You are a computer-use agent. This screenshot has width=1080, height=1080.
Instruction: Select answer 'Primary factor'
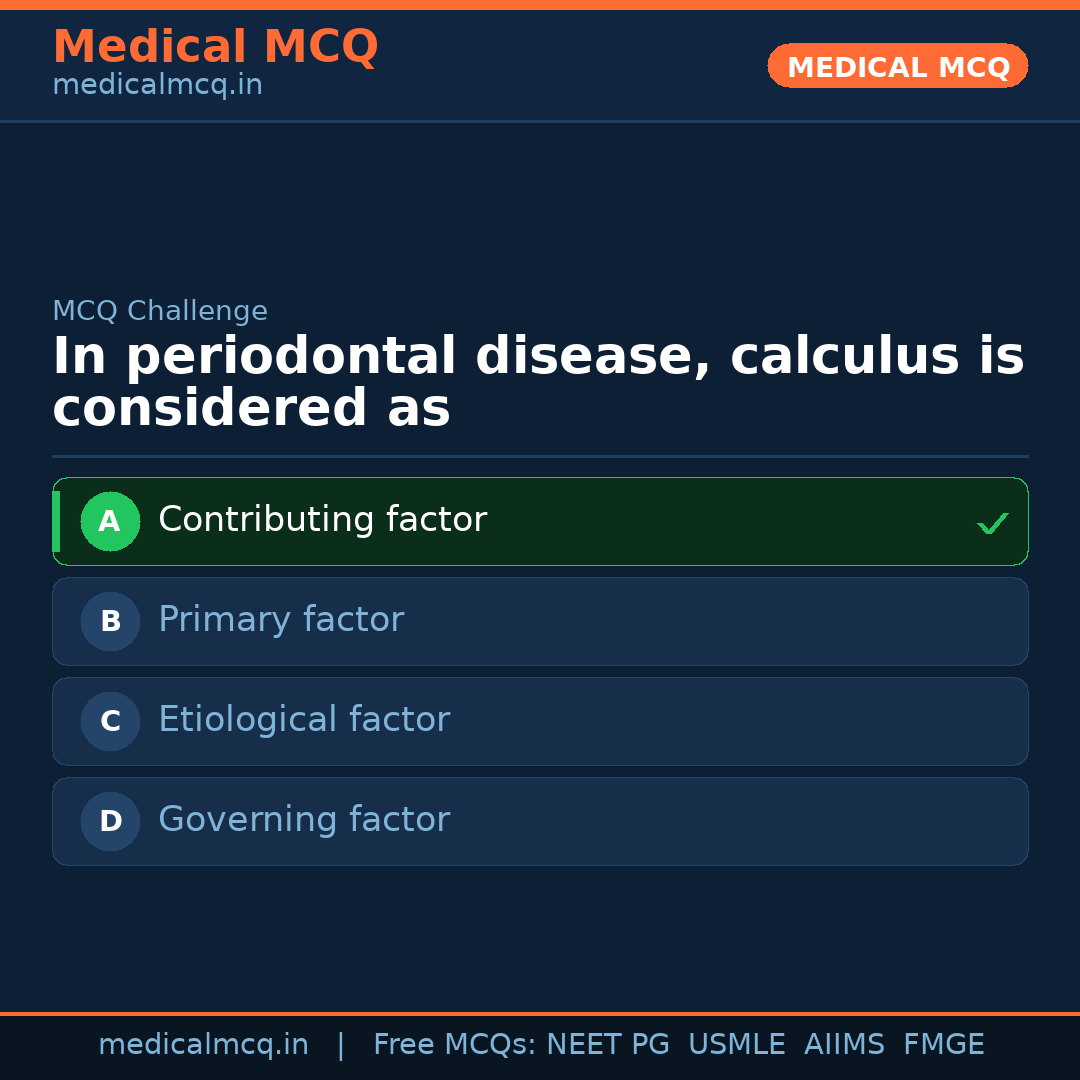(281, 619)
